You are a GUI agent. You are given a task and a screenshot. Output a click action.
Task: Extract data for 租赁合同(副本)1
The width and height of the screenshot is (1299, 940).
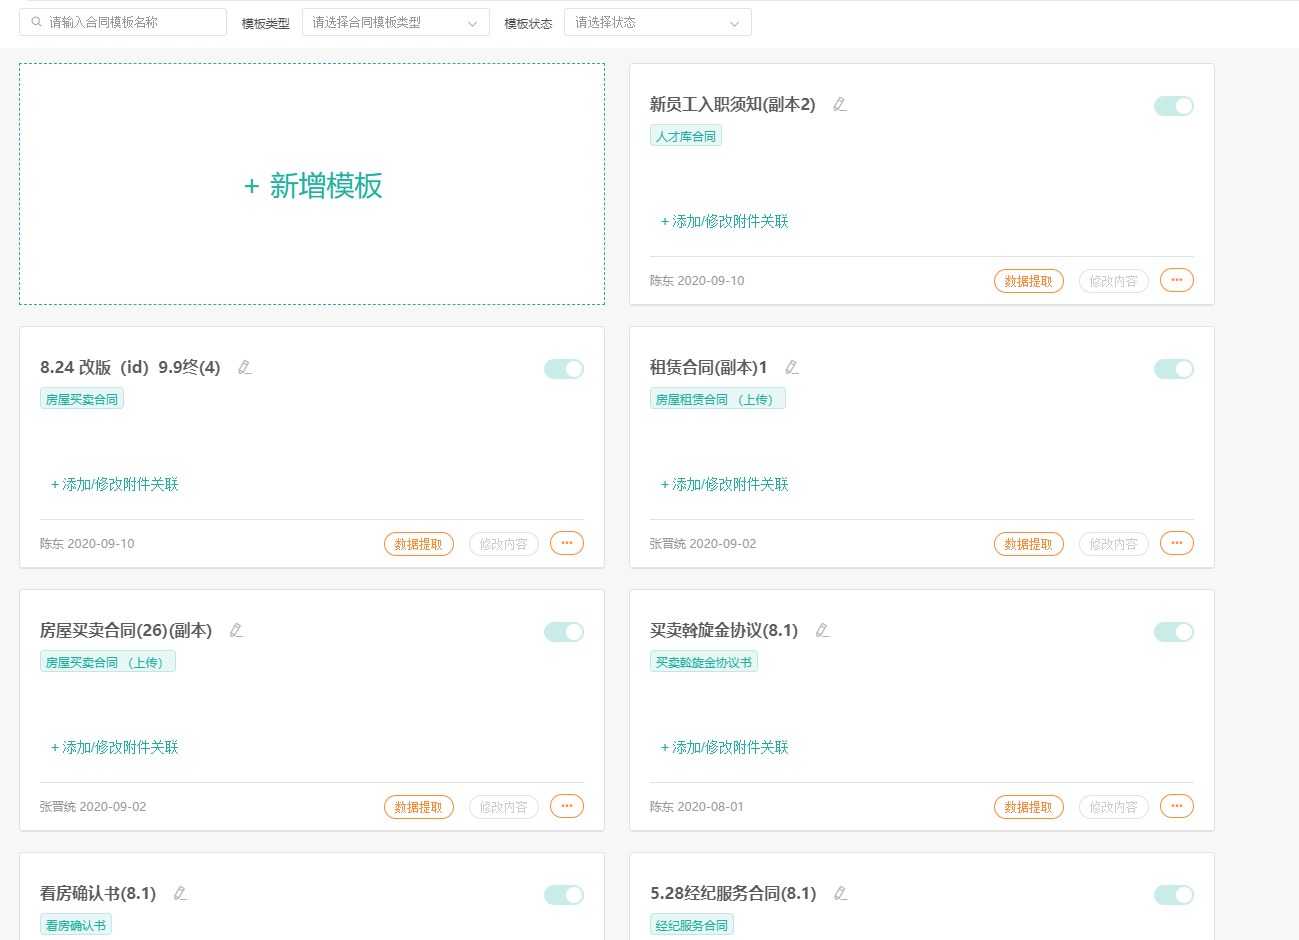1029,544
